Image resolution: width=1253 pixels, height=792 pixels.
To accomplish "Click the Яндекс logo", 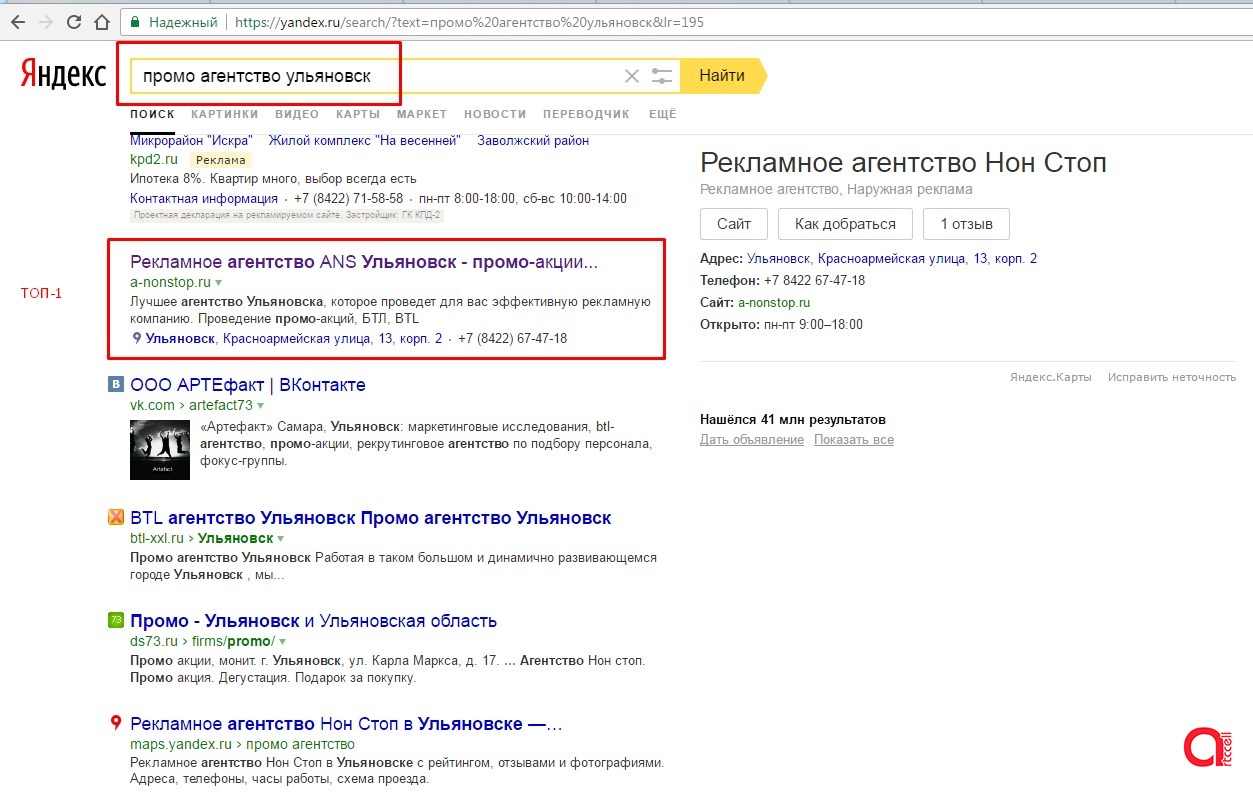I will [x=63, y=76].
